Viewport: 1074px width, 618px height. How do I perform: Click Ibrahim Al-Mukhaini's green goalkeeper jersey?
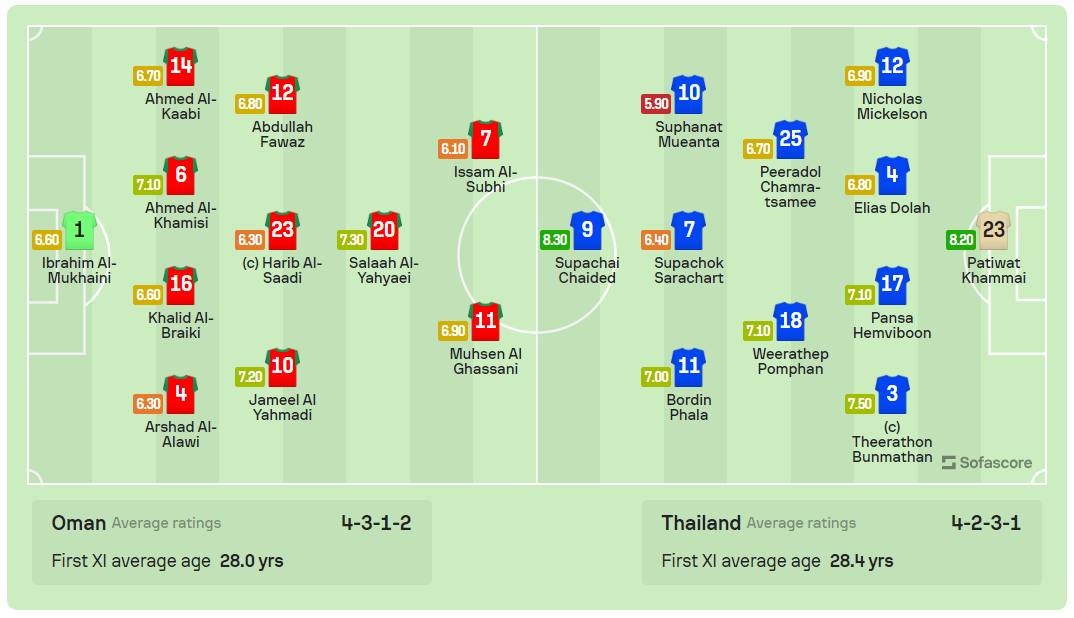[x=79, y=231]
